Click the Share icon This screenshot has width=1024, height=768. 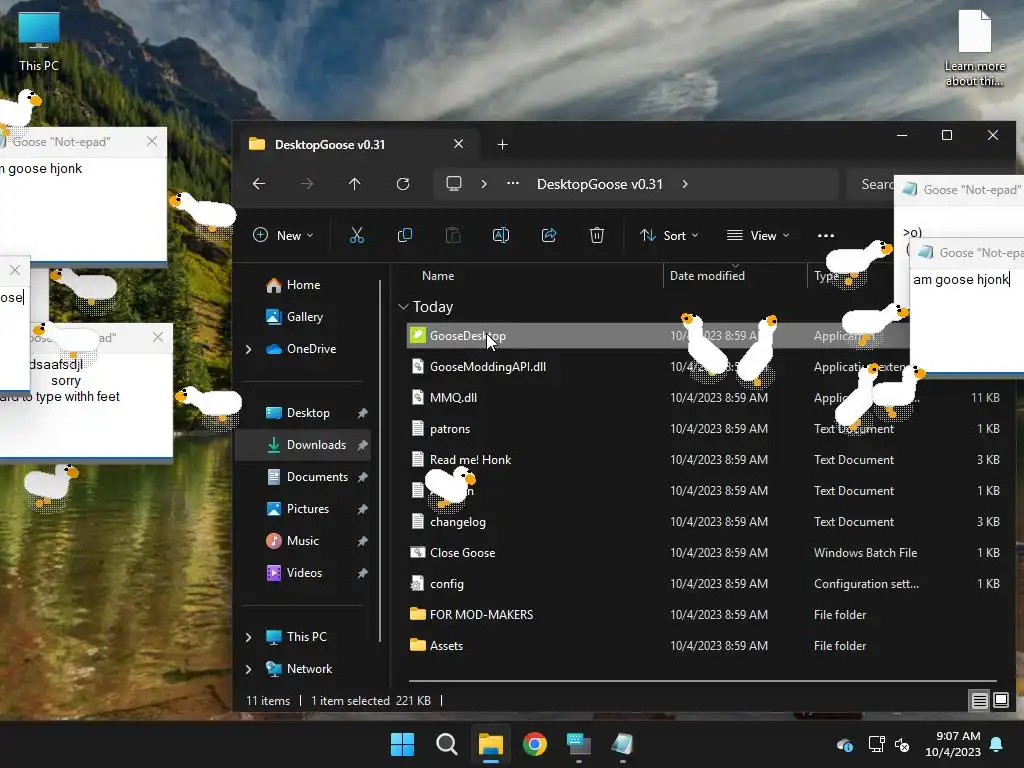click(x=549, y=235)
